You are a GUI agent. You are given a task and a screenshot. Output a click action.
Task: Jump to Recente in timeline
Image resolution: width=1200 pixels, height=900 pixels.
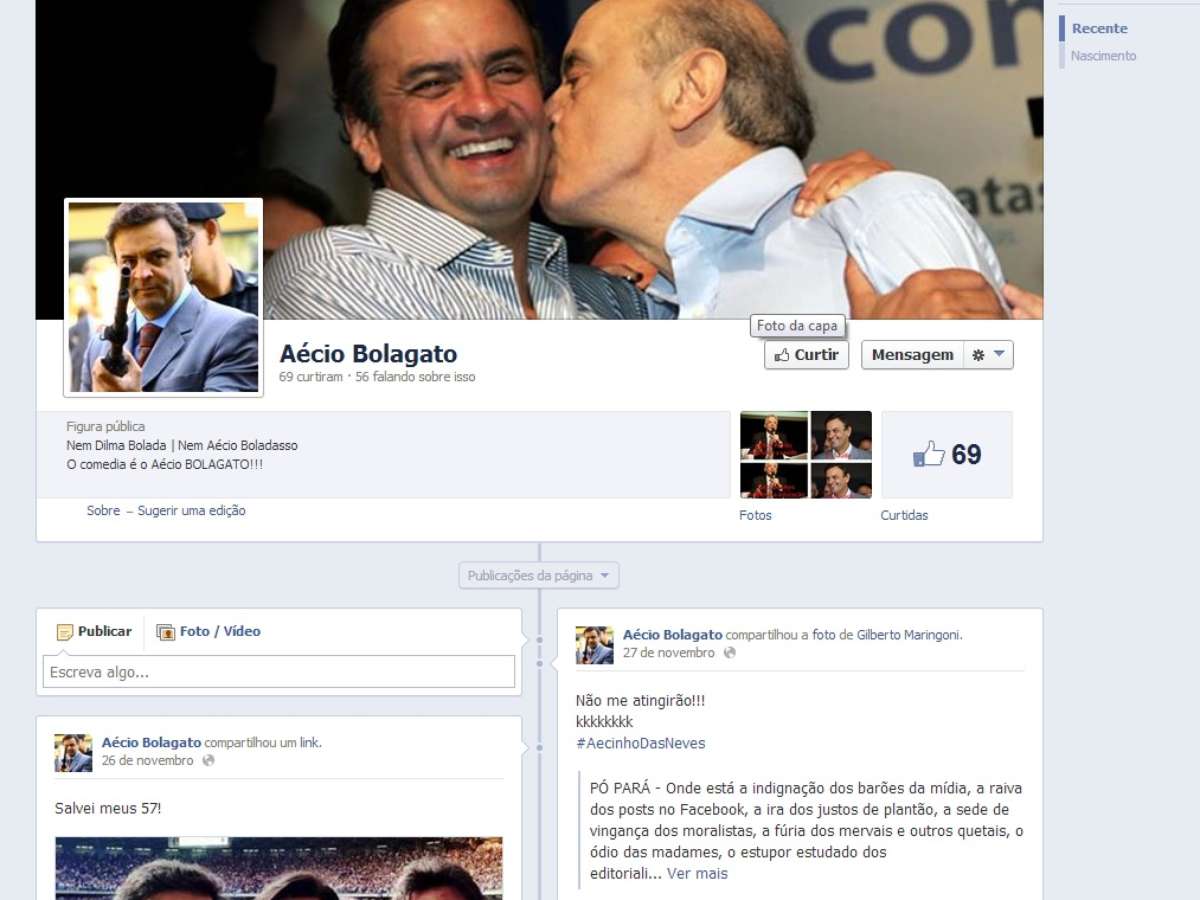[x=1099, y=29]
